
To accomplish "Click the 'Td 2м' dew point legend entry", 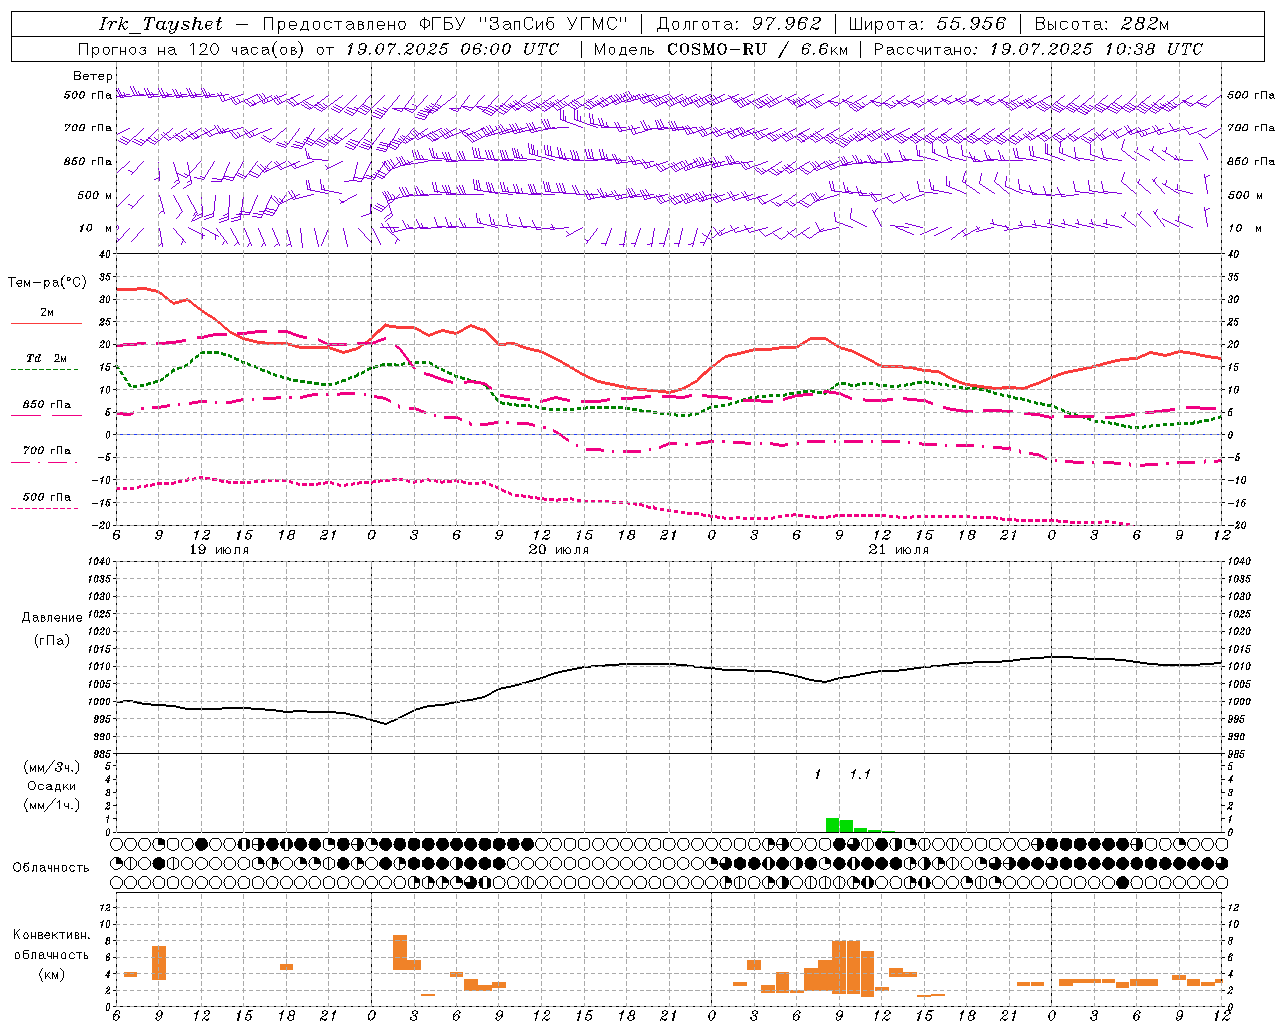I will (x=47, y=358).
